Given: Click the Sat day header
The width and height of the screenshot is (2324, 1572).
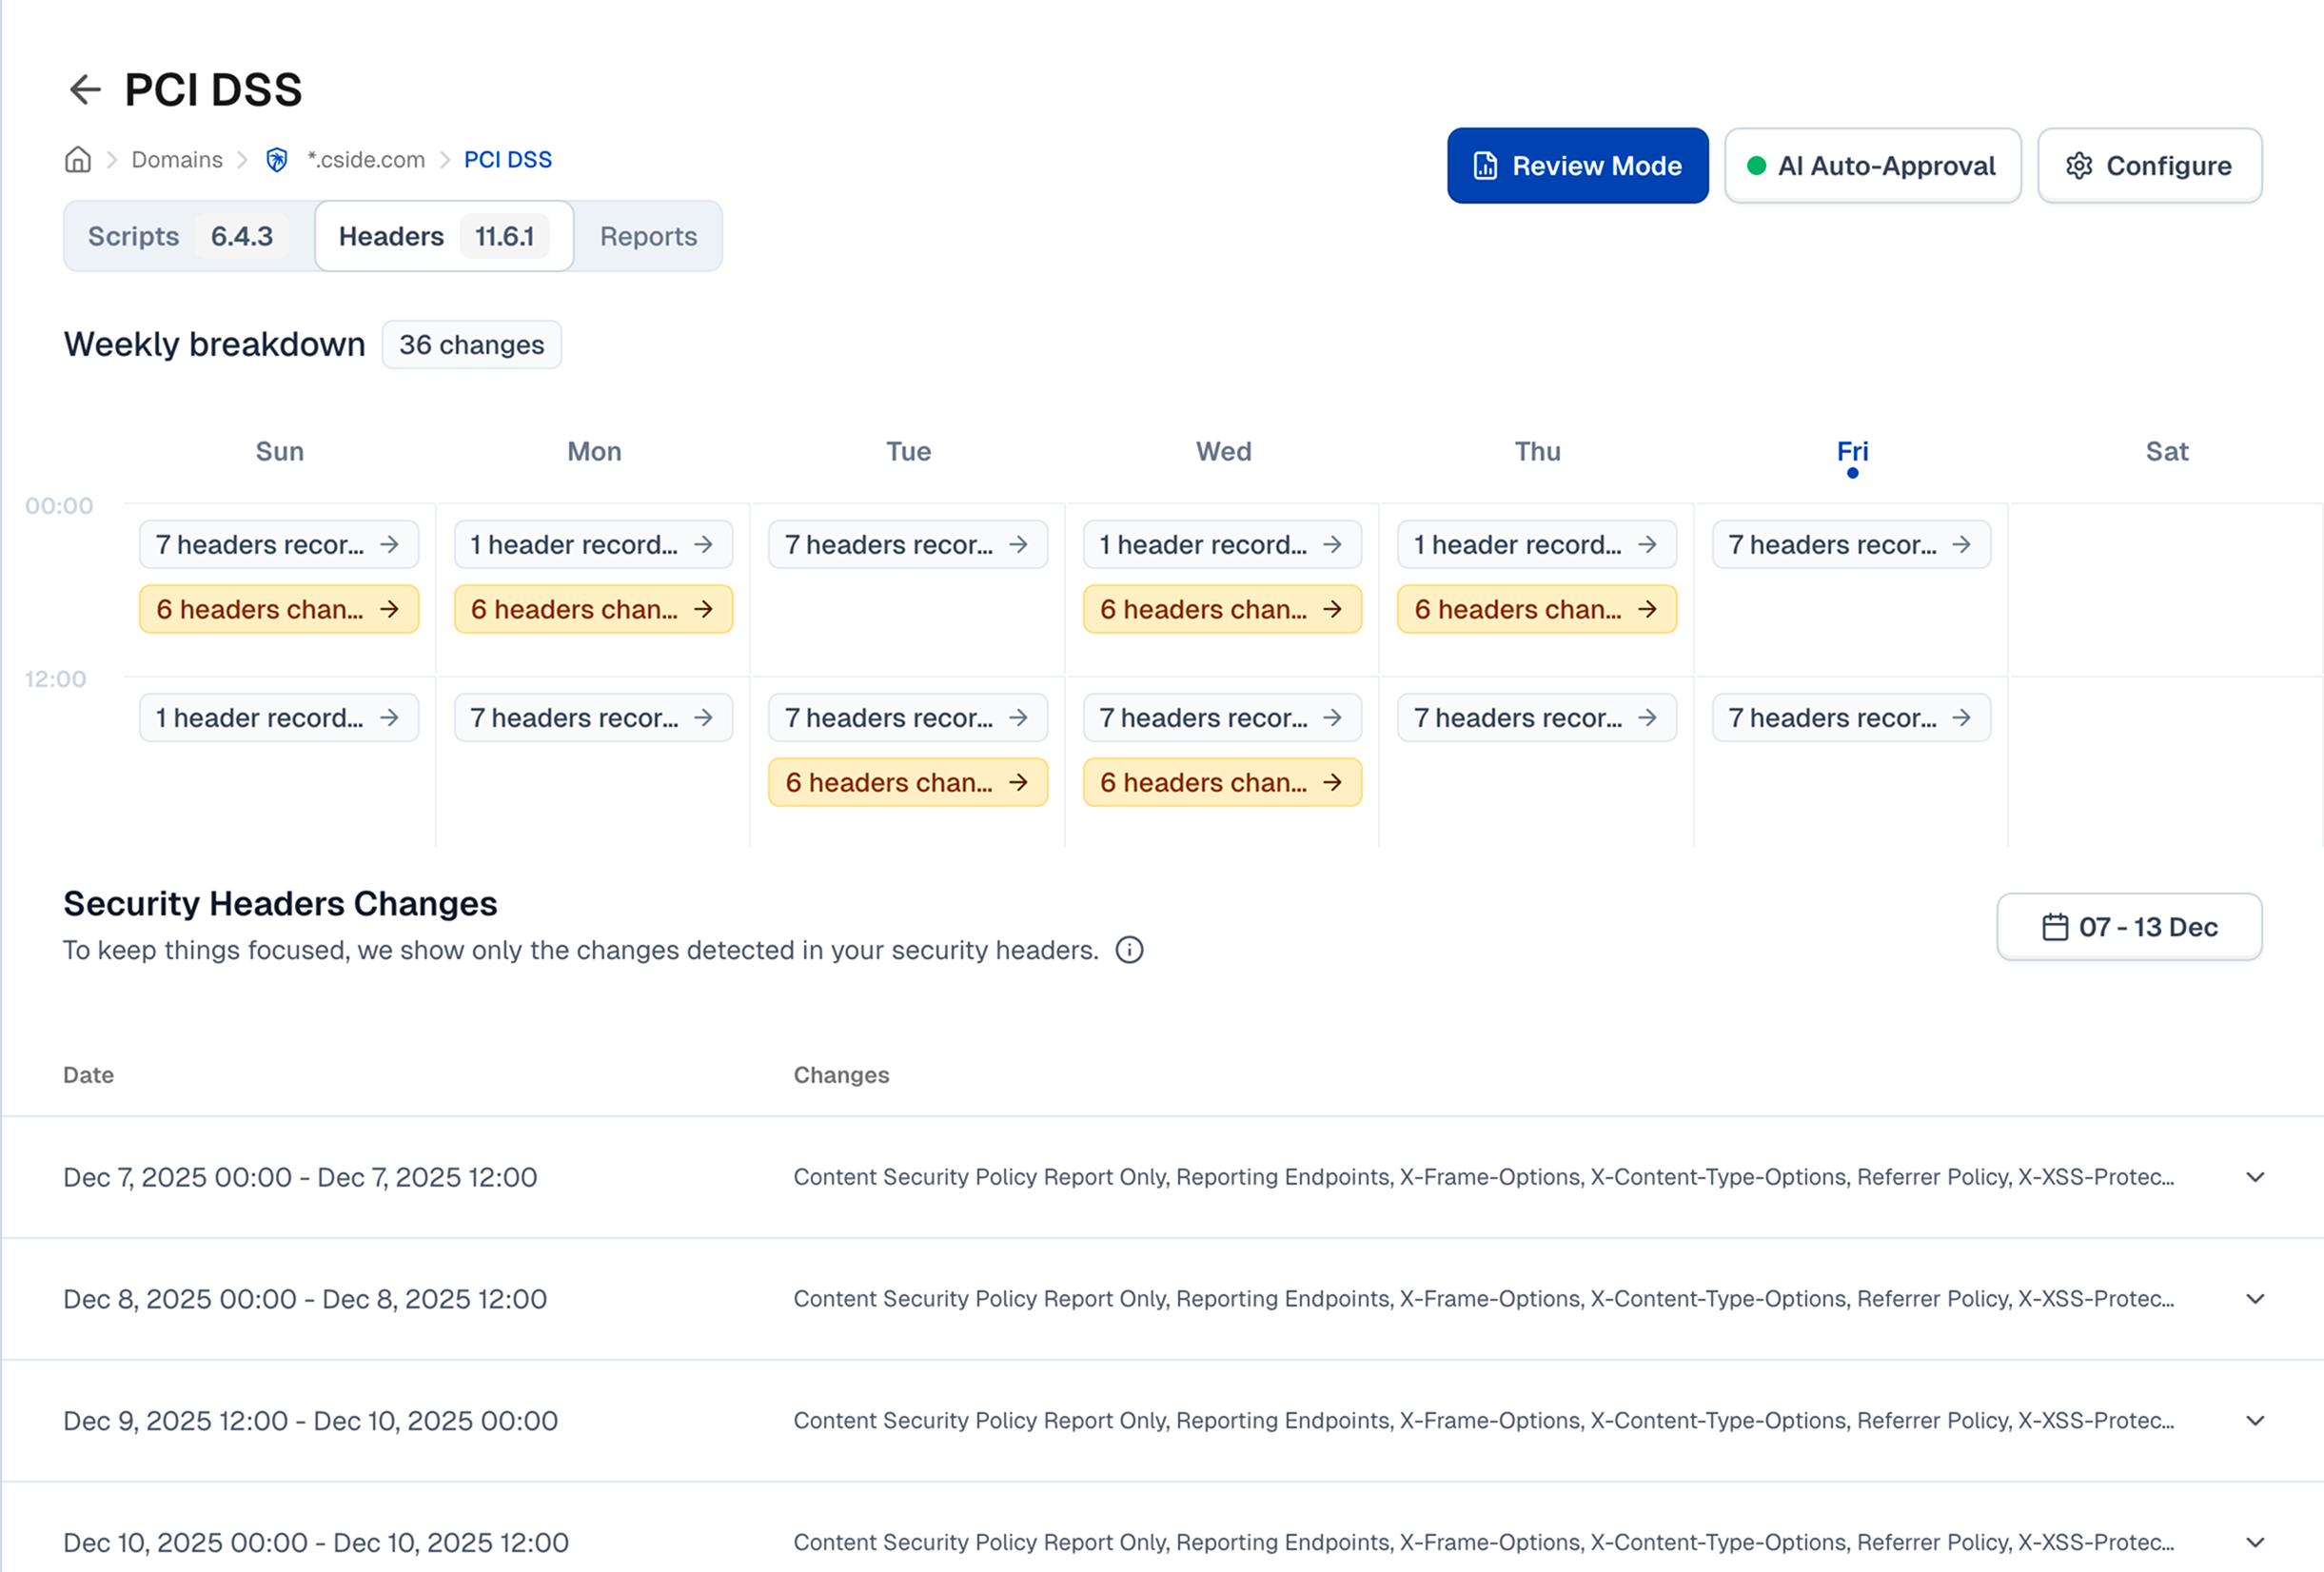Looking at the screenshot, I should (x=2167, y=452).
